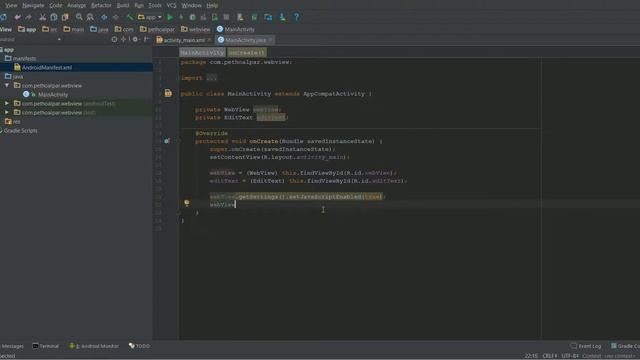The image size is (640, 360).
Task: Open the Analyze menu
Action: click(x=76, y=5)
